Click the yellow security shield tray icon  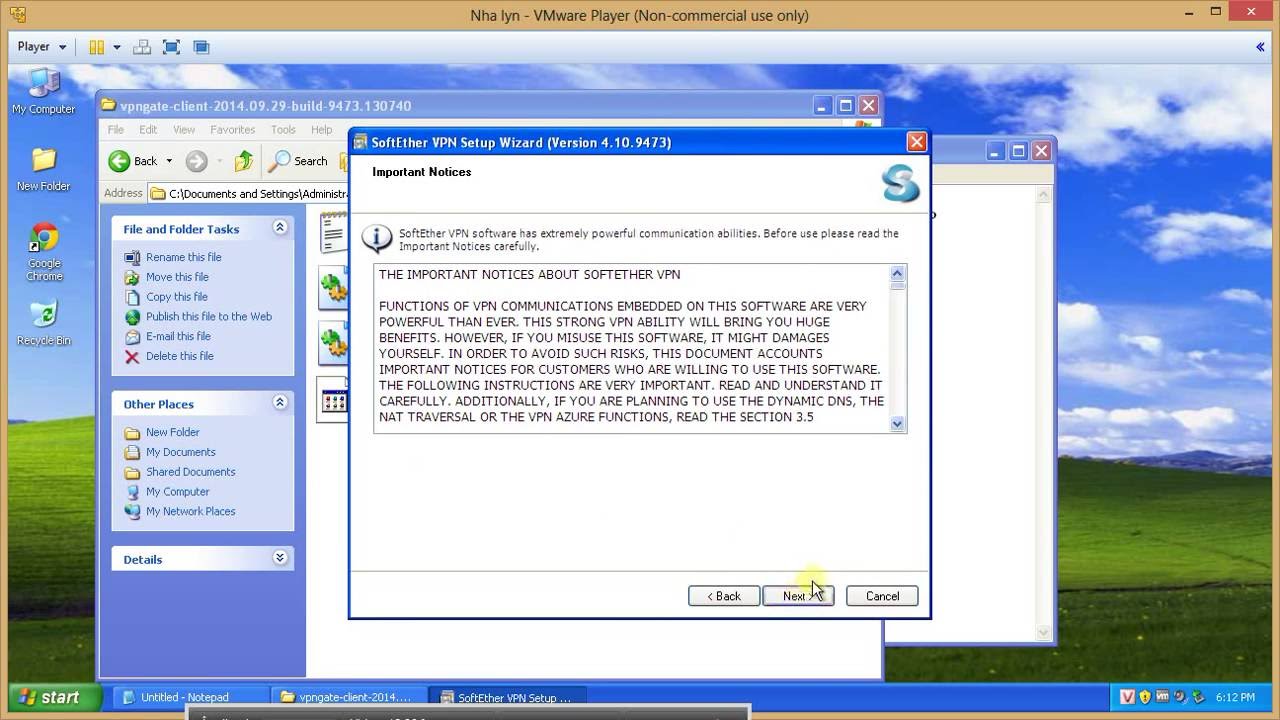tap(1146, 697)
